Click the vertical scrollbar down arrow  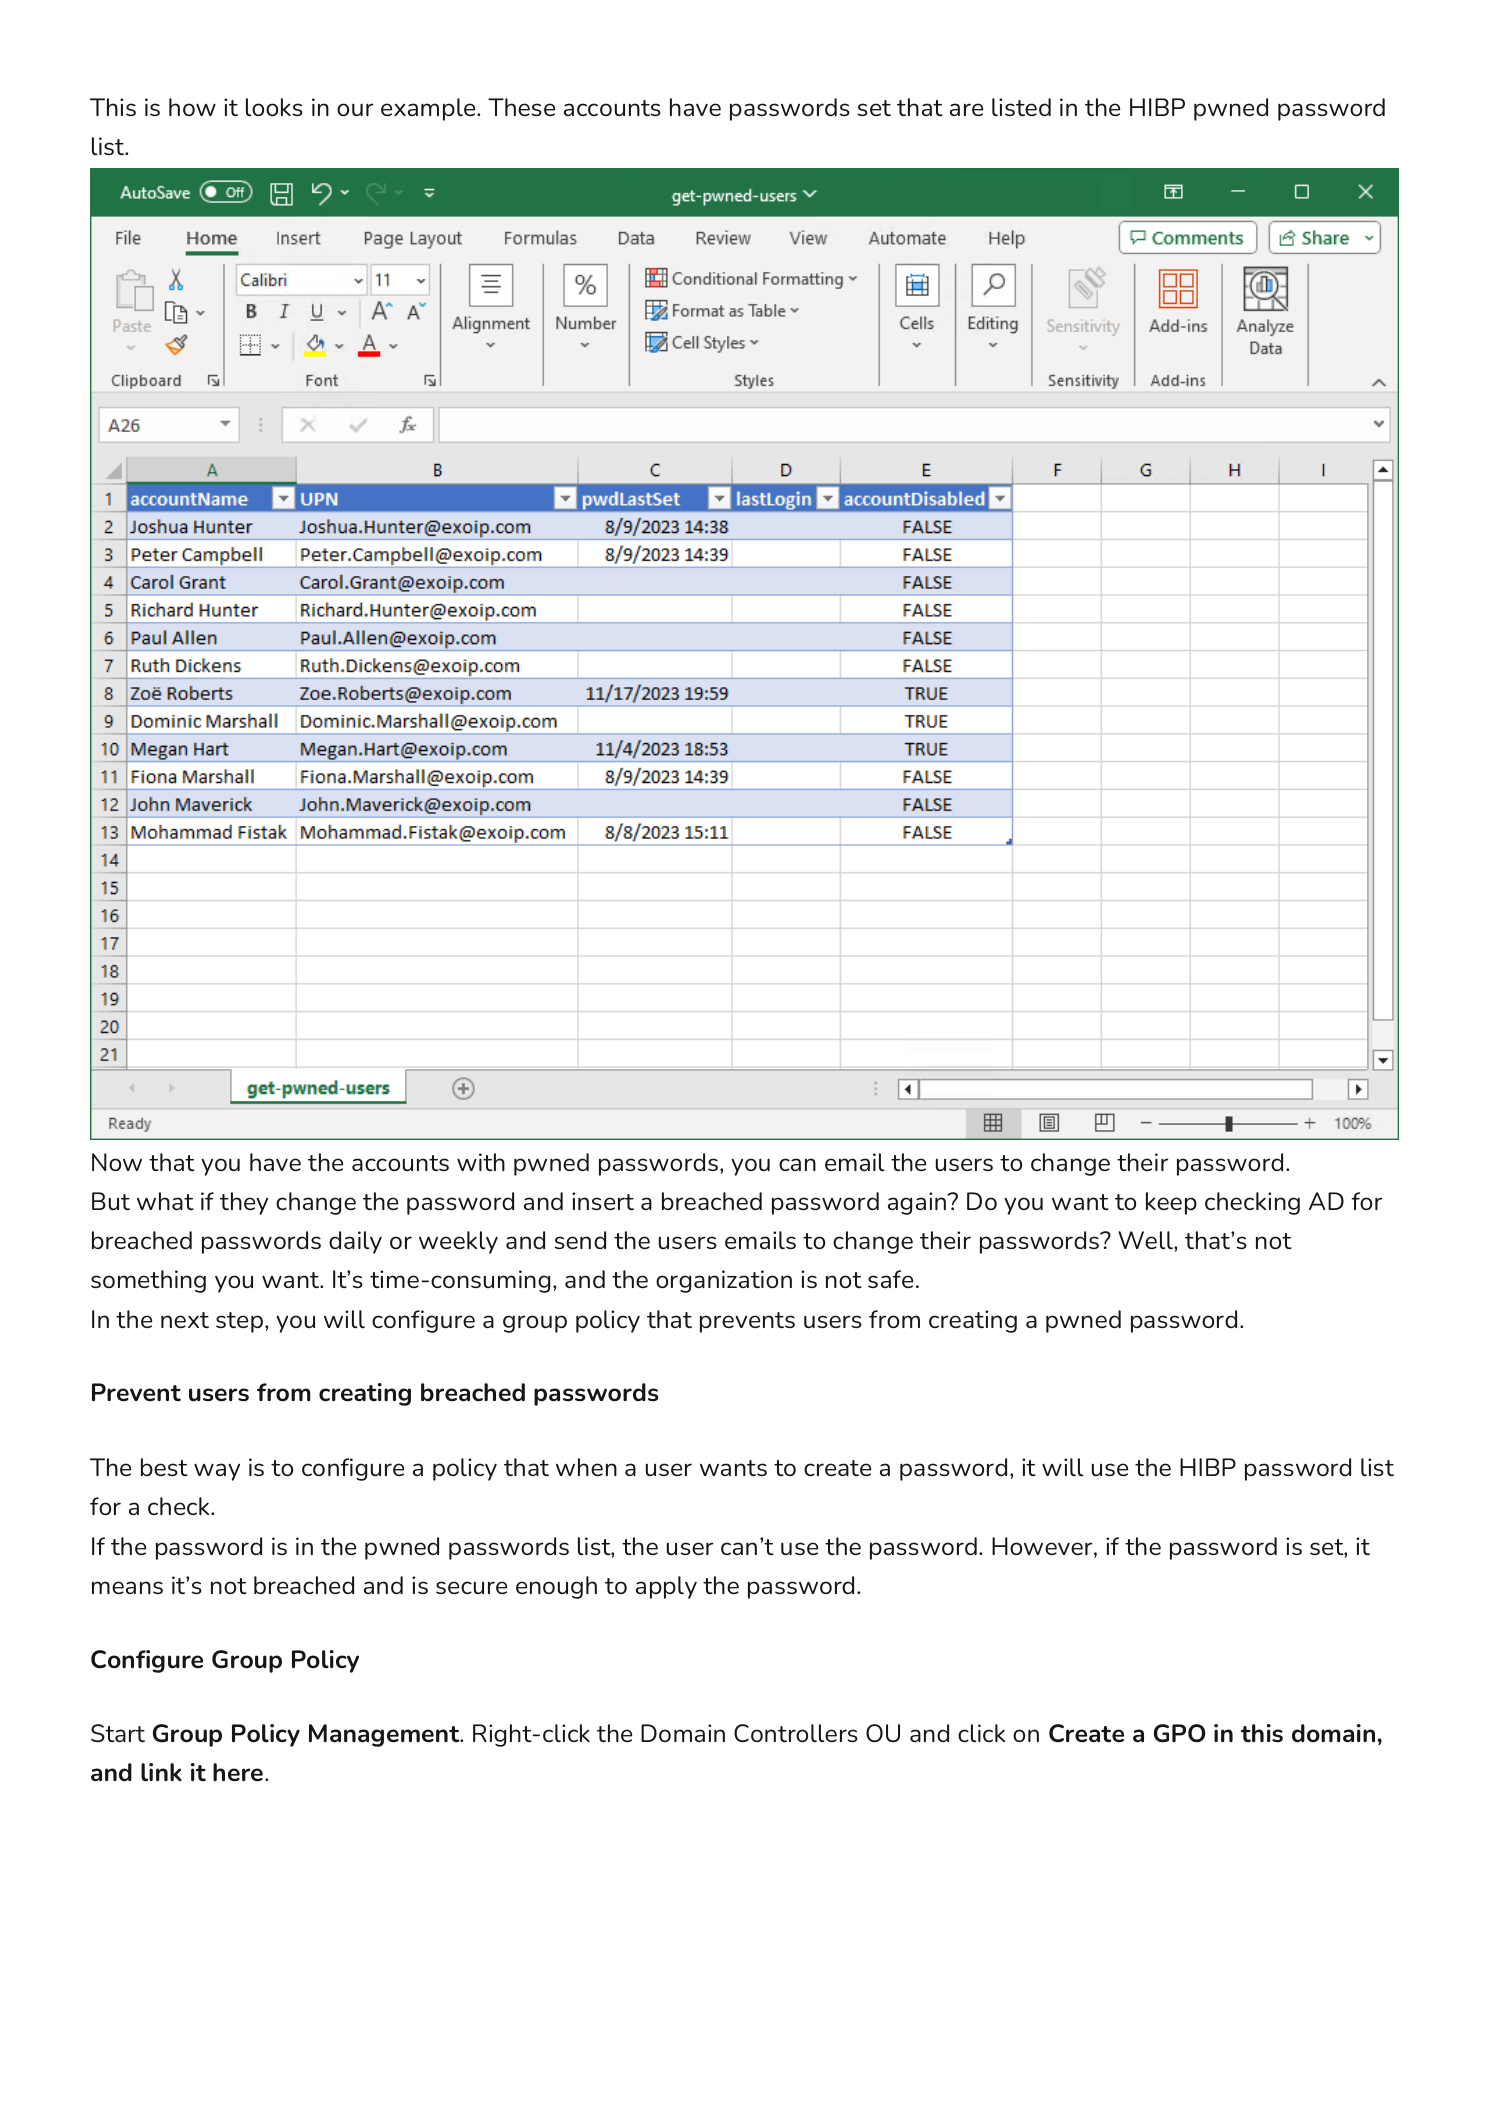pyautogui.click(x=1383, y=1060)
